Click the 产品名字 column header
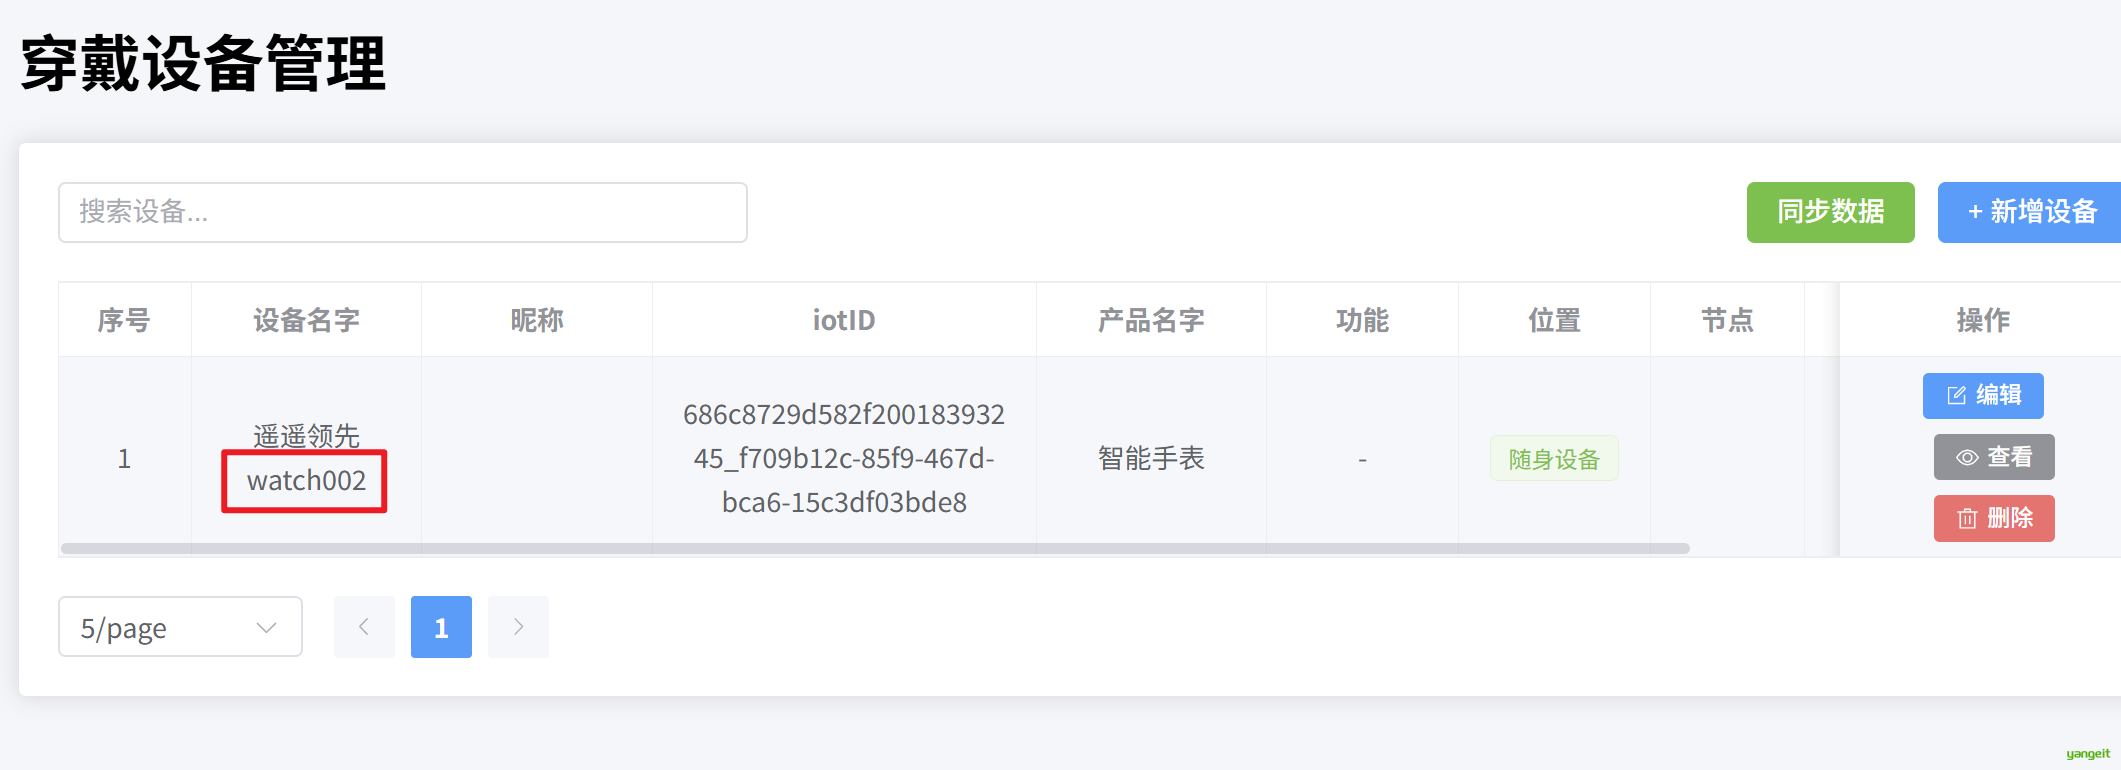The width and height of the screenshot is (2121, 770). 1151,320
